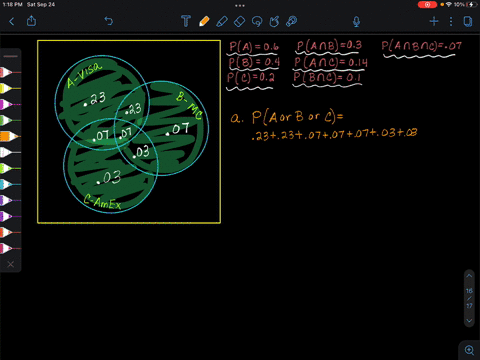Tap the handwritten P(A)=0.6 note
The height and width of the screenshot is (360, 480).
point(253,47)
